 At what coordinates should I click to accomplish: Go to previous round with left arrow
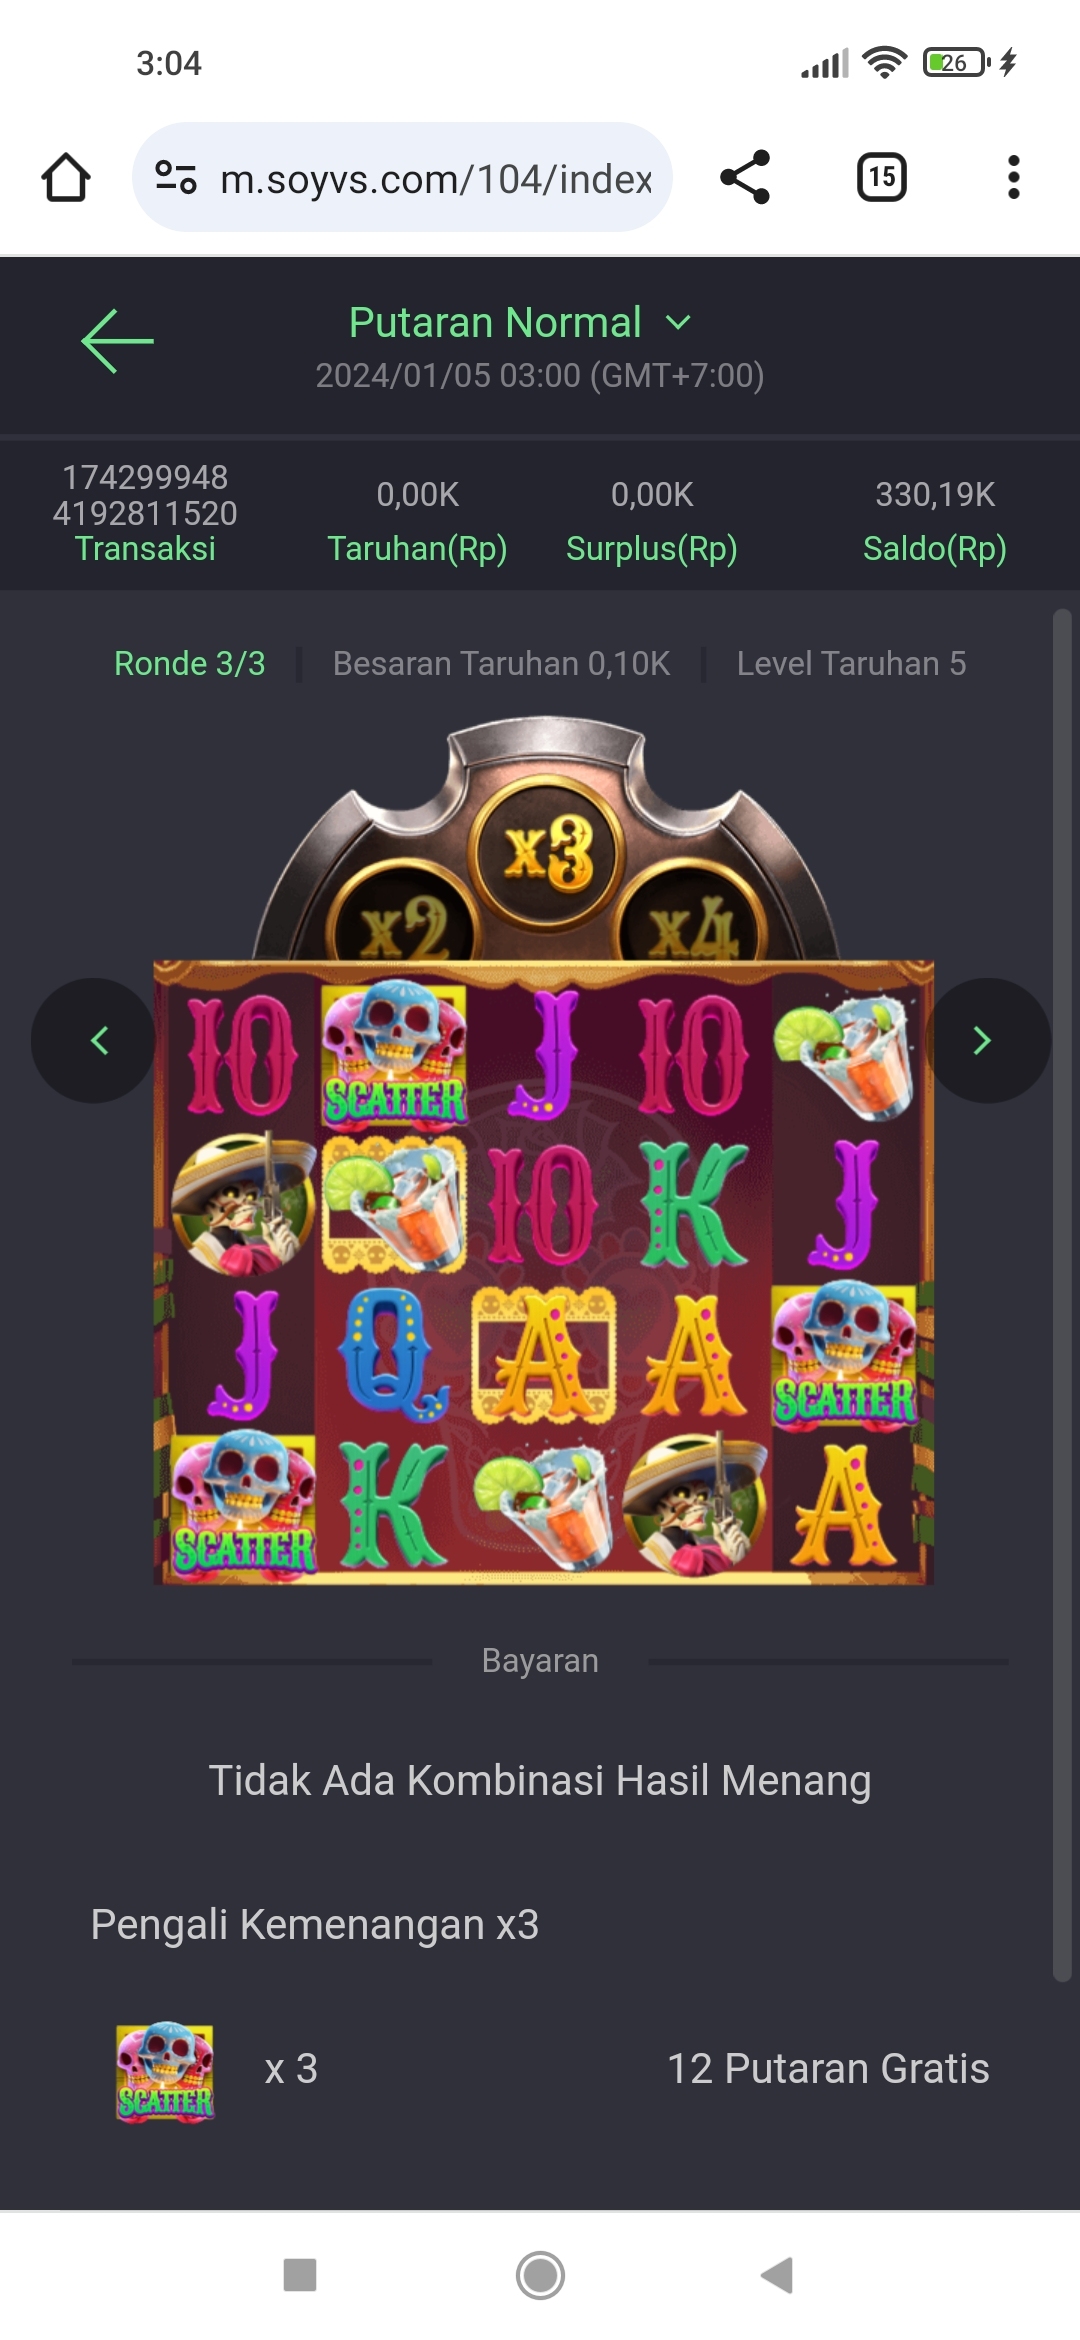95,1041
